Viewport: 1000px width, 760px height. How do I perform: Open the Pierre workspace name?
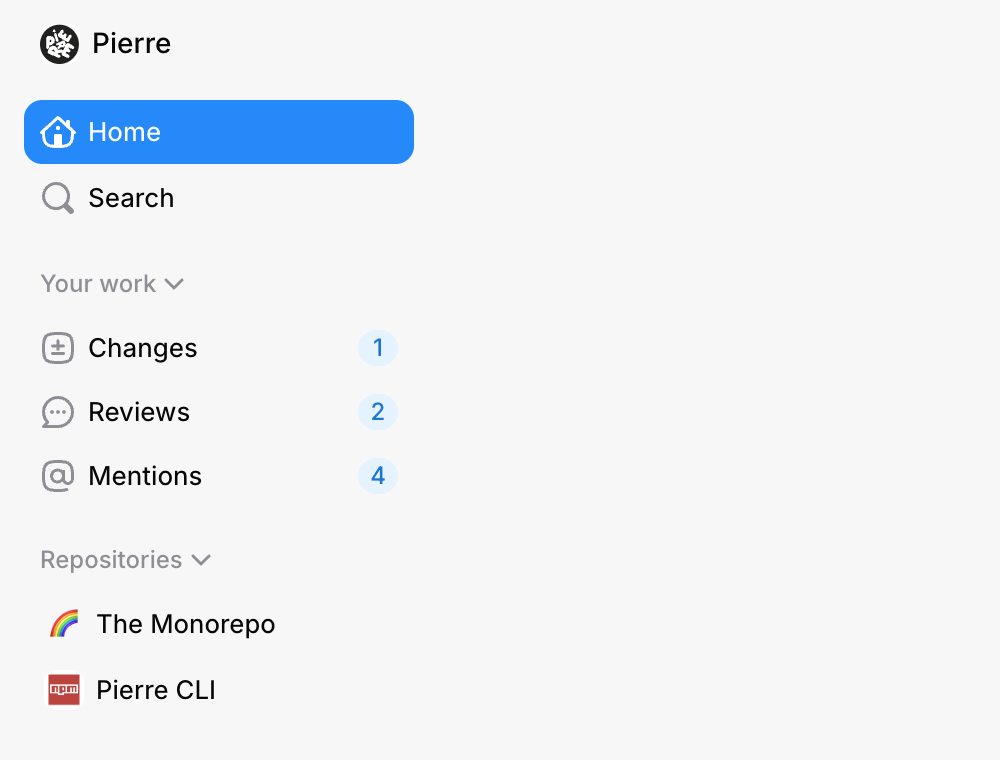coord(131,44)
